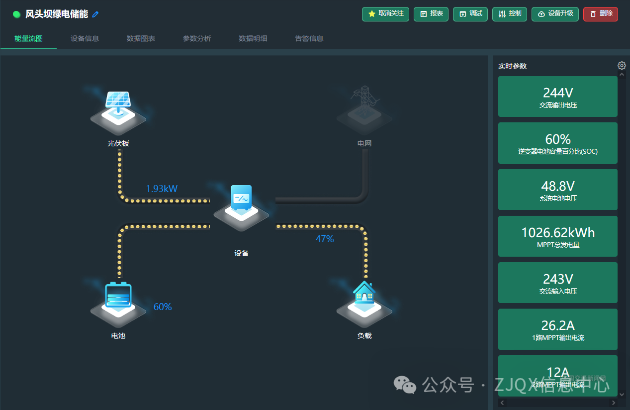This screenshot has height=410, width=630.
Task: Click the 244V AC output voltage card
Action: [x=557, y=96]
